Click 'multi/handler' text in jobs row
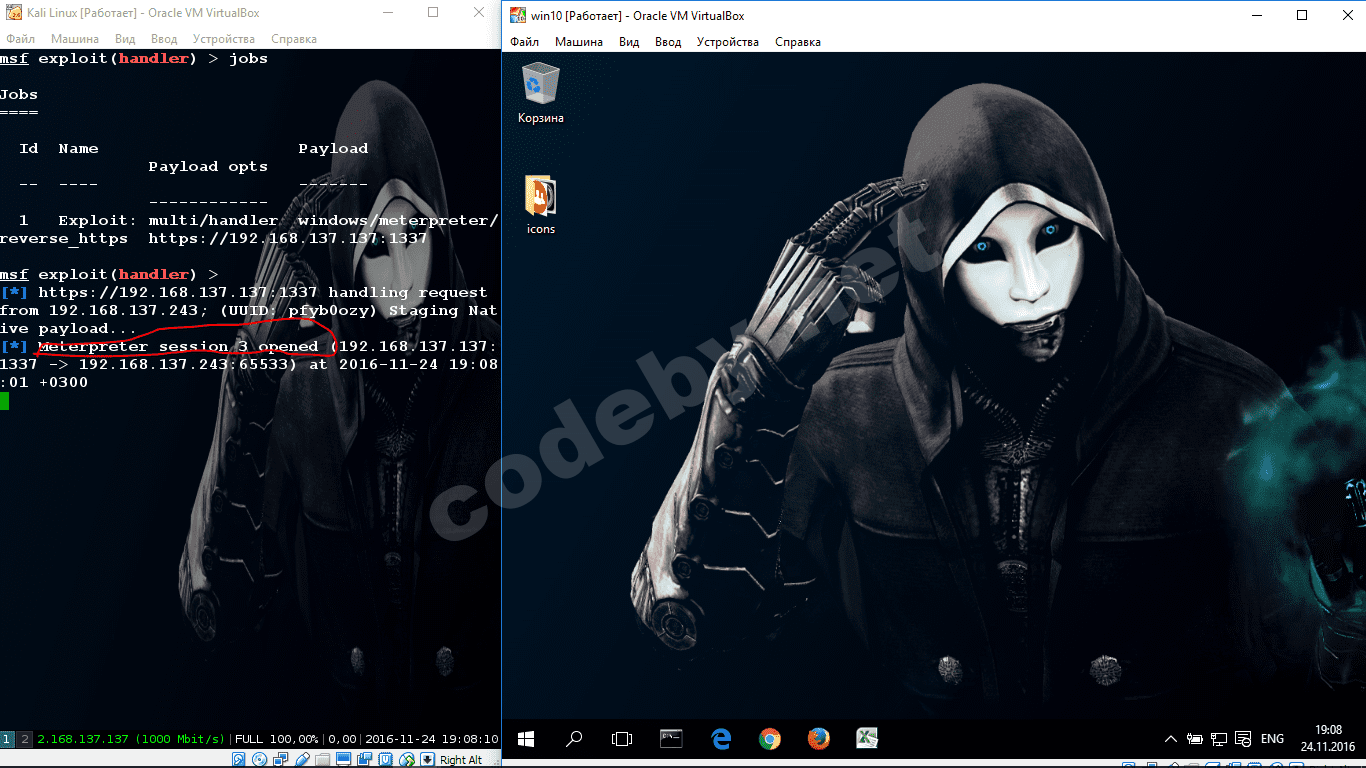Screen dimensions: 1366x768 click(213, 220)
